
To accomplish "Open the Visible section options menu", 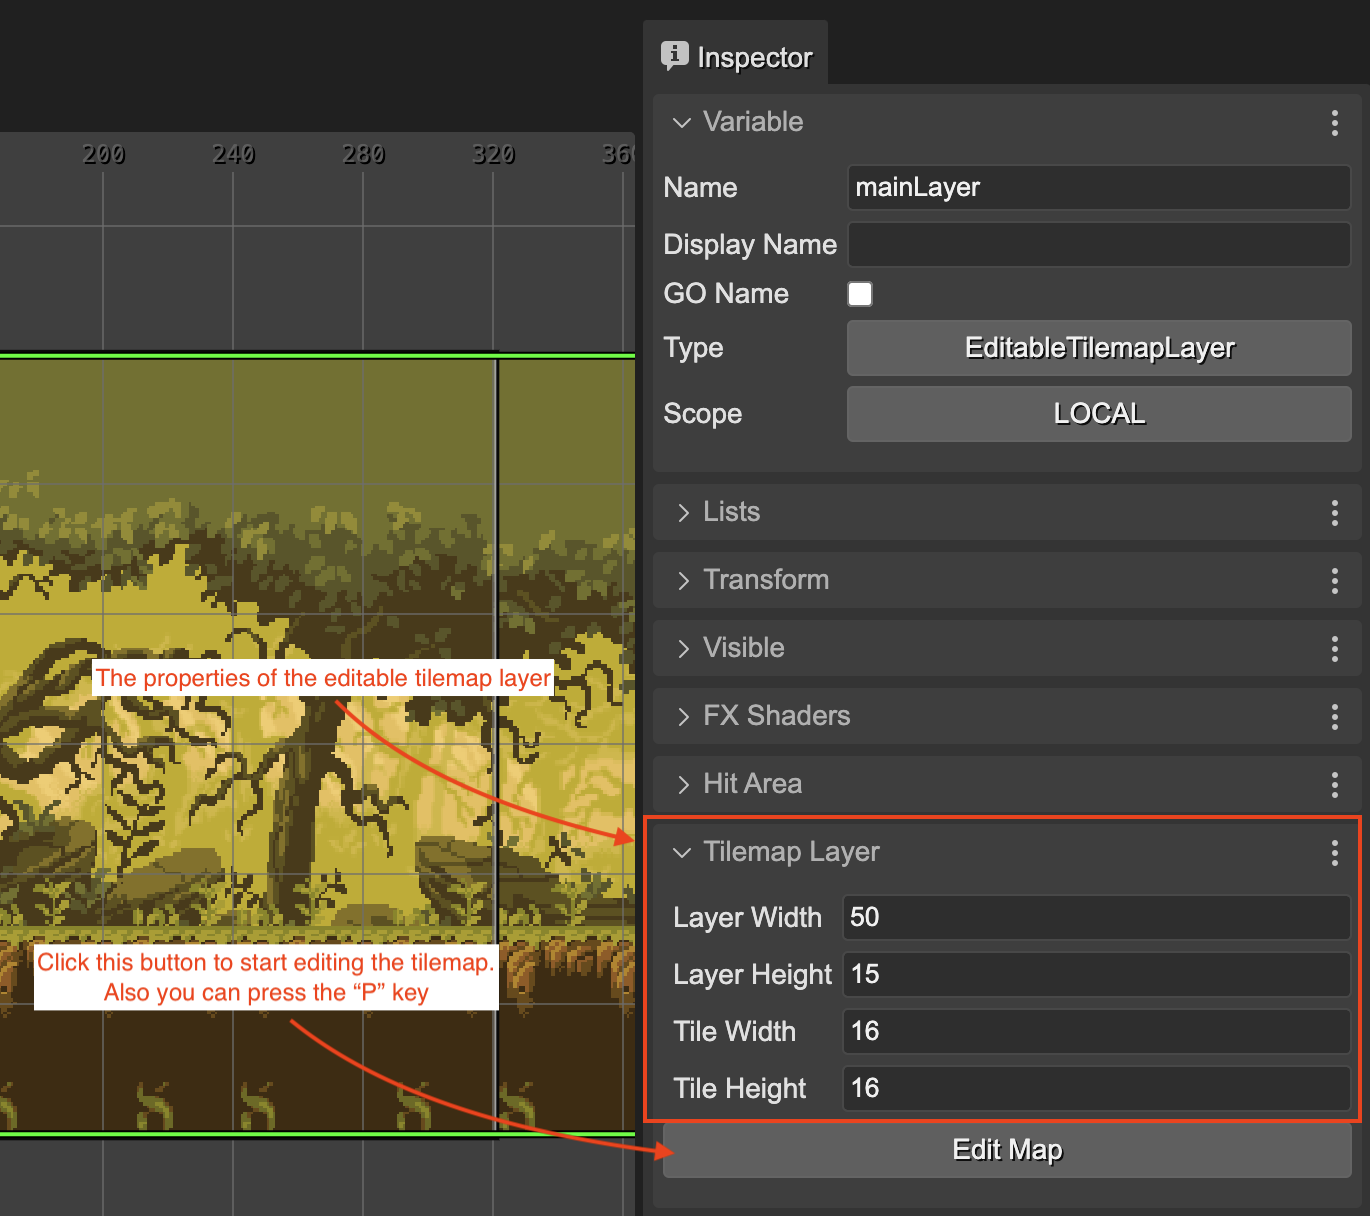I will coord(1335,648).
